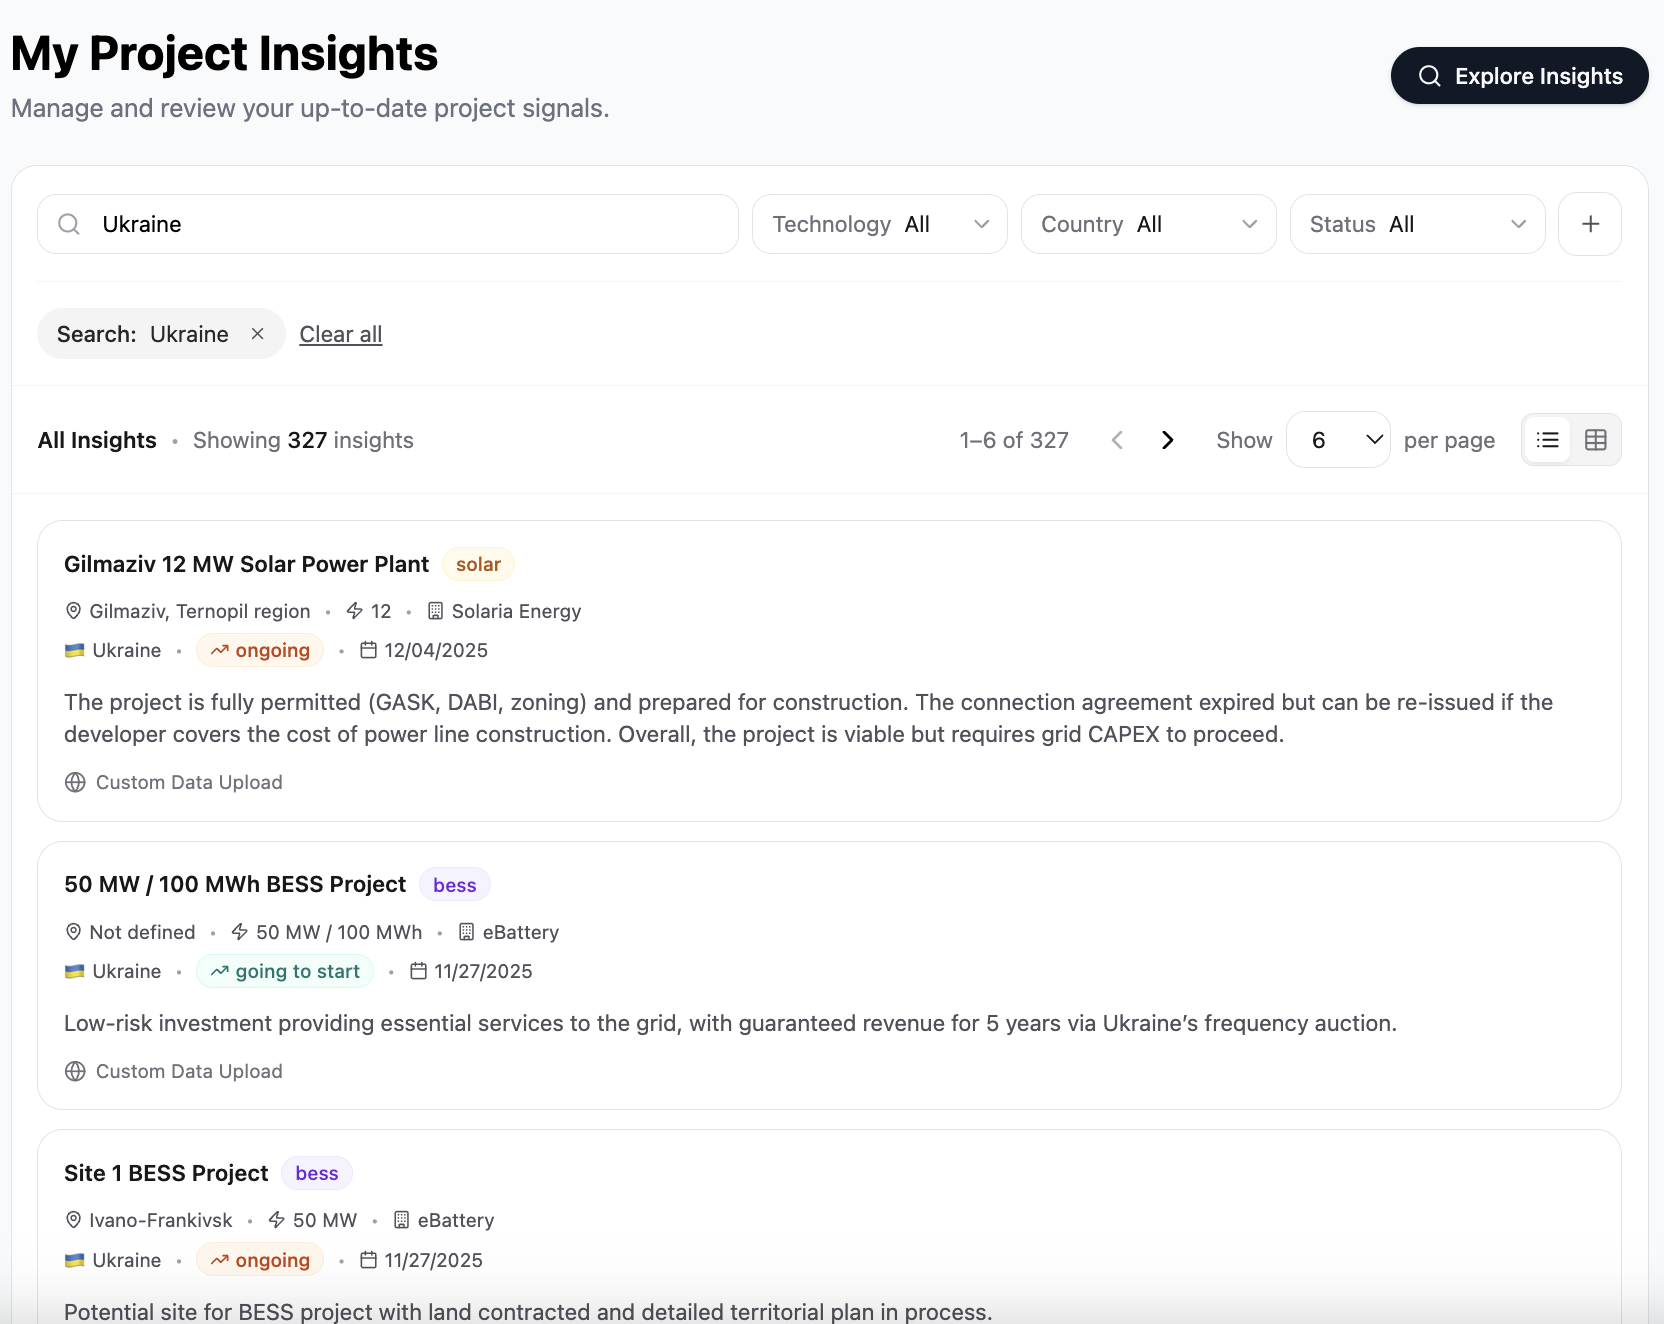Click calendar icon in Site 1 BESS card
This screenshot has width=1664, height=1324.
(368, 1260)
